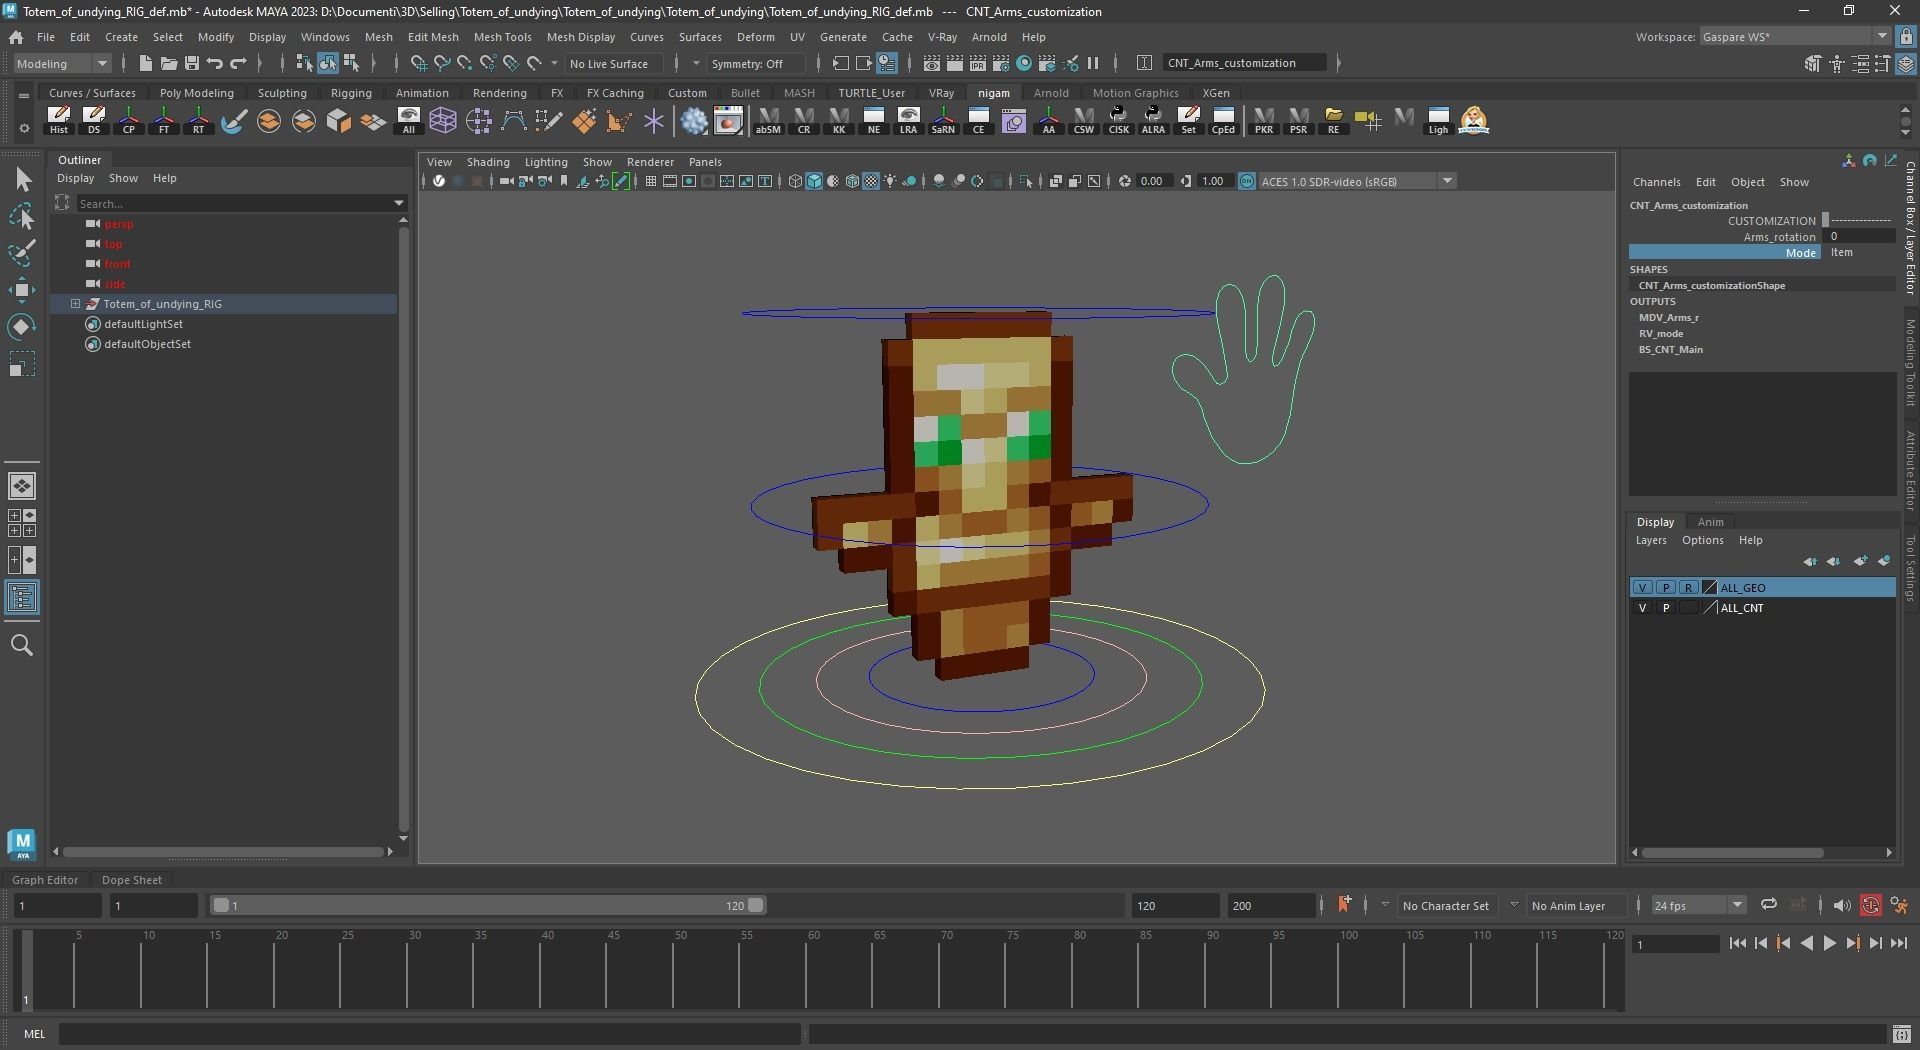This screenshot has width=1920, height=1050.
Task: Click the Ligh shelf icon
Action: pyautogui.click(x=1438, y=121)
